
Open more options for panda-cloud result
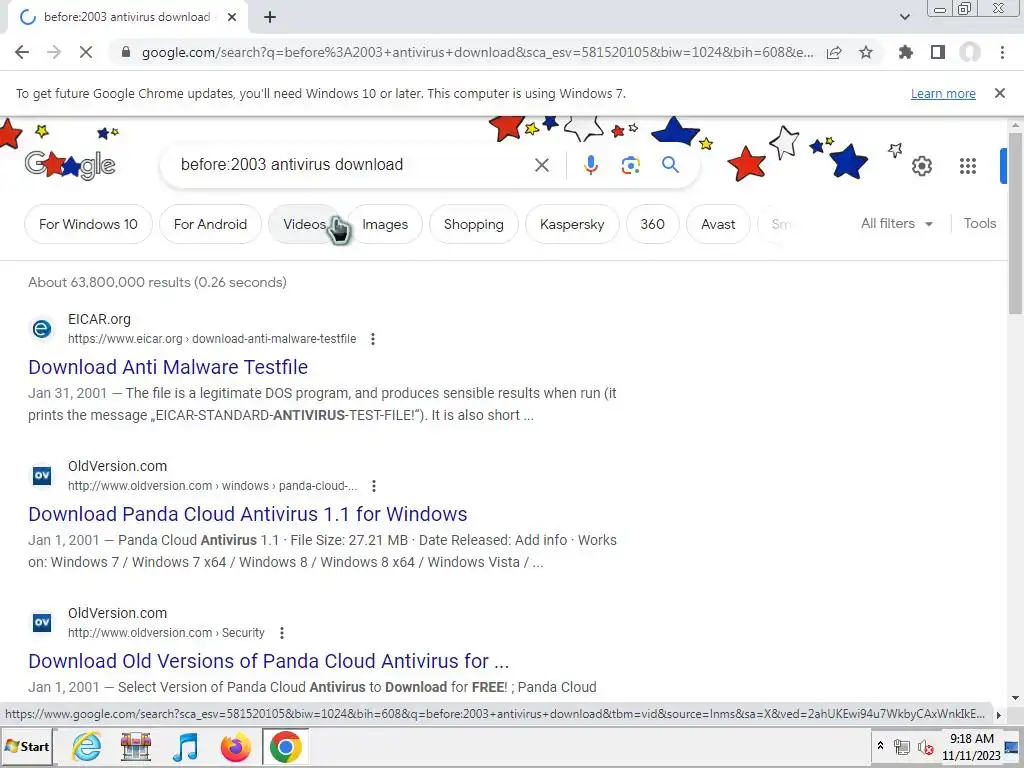(x=374, y=486)
